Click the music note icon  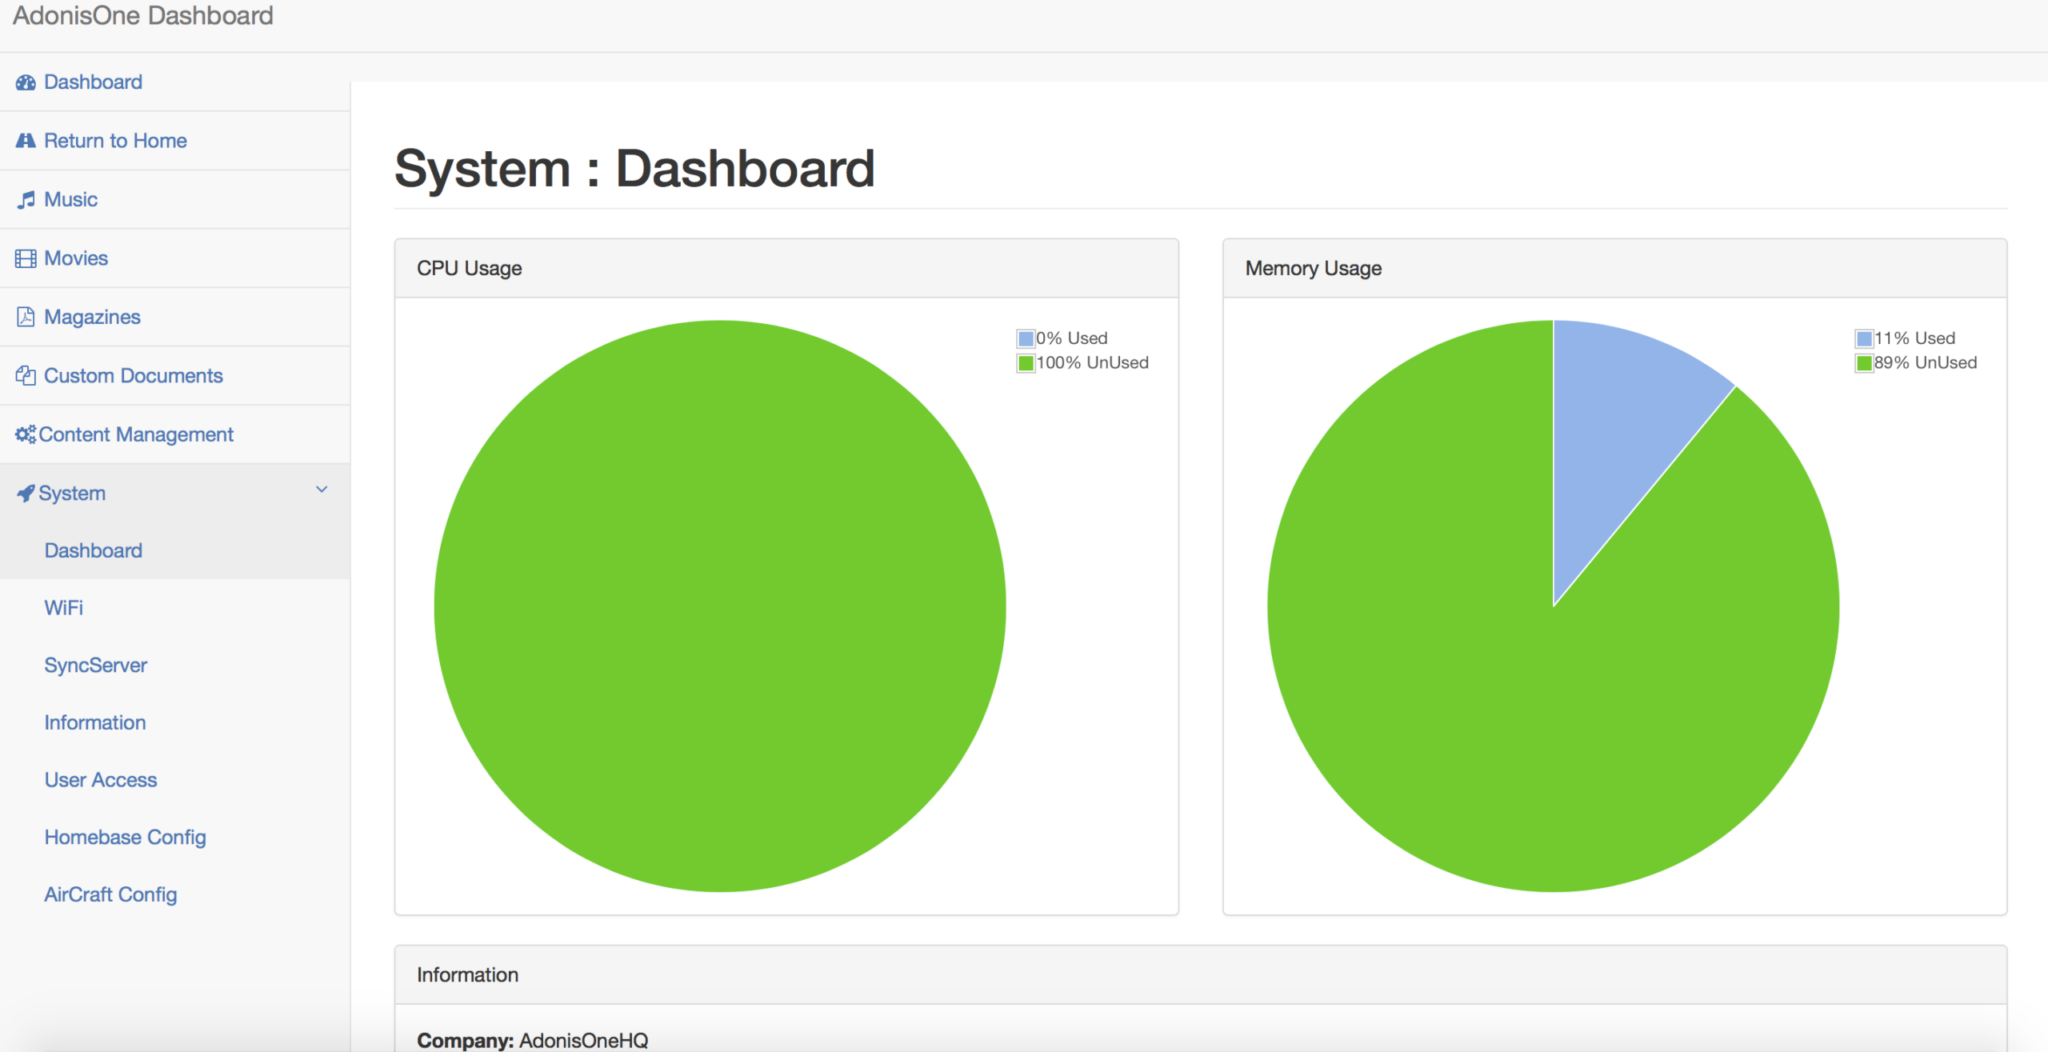coord(26,200)
